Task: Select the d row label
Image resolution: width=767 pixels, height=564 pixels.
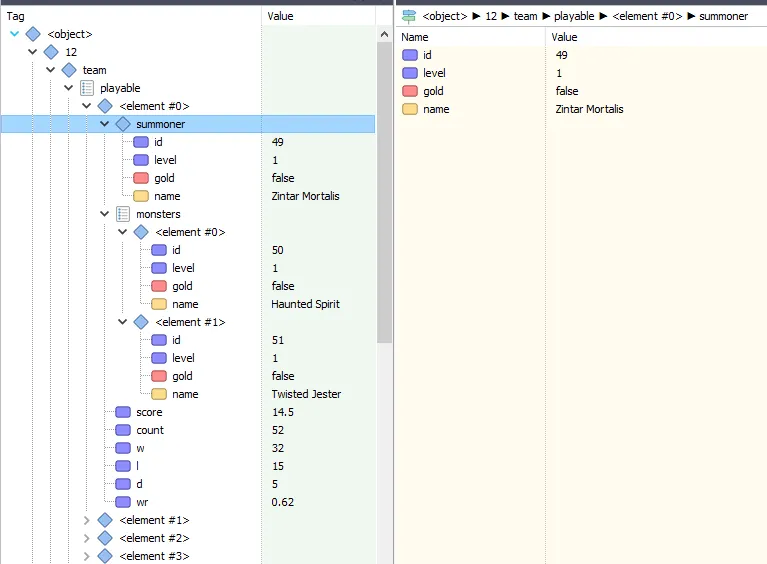Action: click(x=139, y=484)
